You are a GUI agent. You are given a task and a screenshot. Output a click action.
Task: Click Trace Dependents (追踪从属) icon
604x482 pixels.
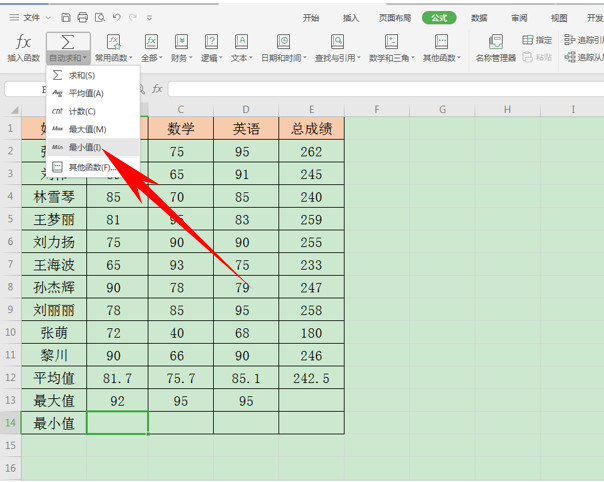pos(569,57)
